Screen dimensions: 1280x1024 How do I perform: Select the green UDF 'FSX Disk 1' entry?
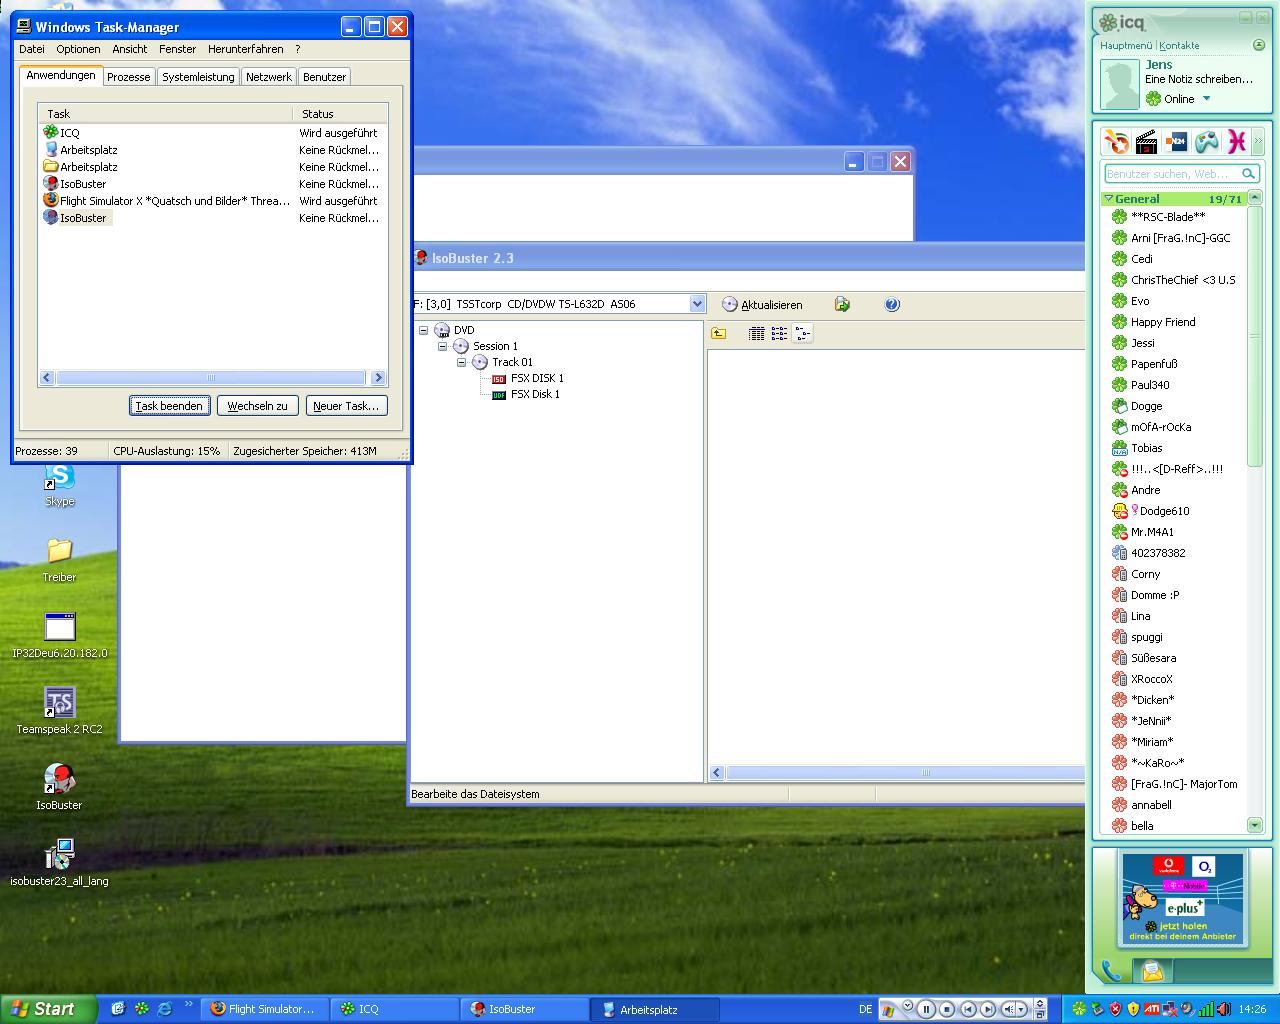[x=525, y=394]
